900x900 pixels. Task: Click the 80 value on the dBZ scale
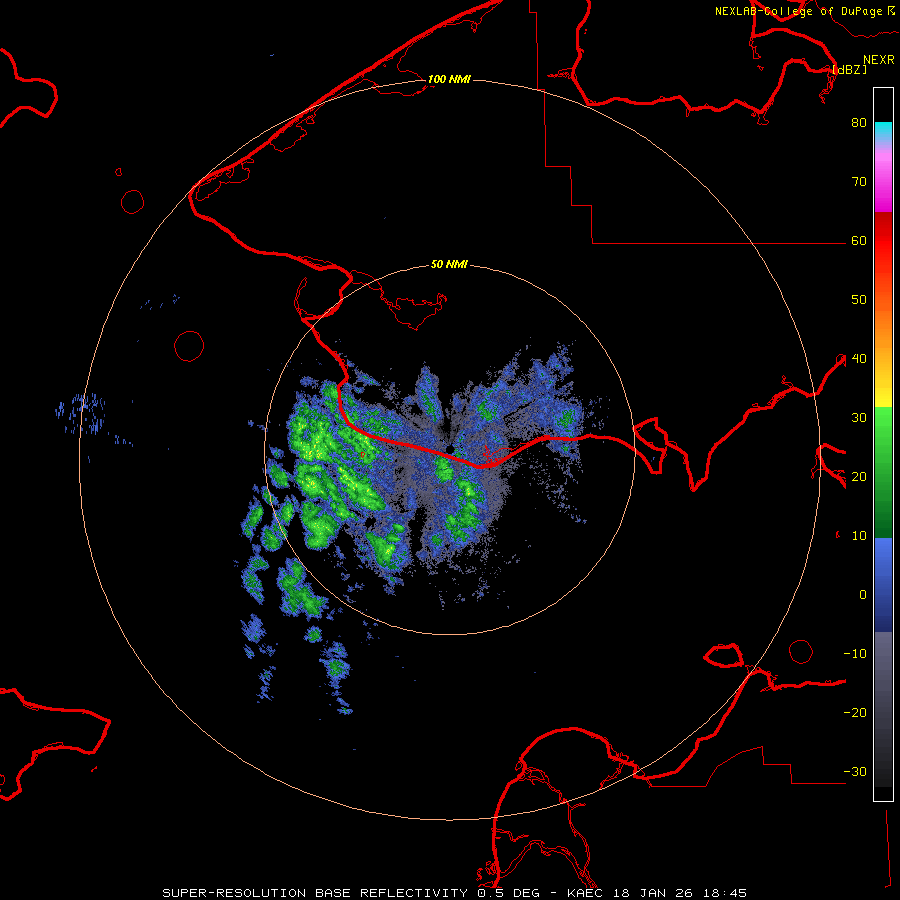click(x=859, y=122)
